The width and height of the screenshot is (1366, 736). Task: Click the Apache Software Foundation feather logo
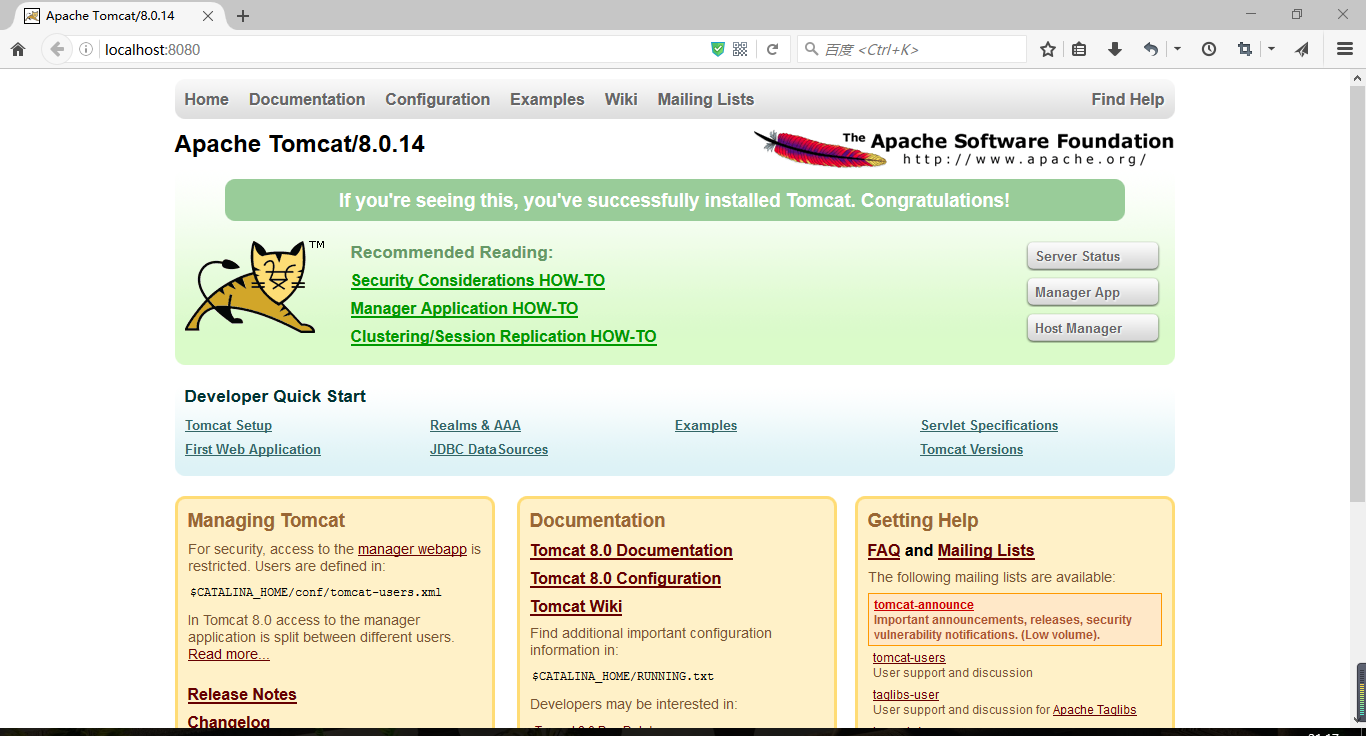coord(963,148)
